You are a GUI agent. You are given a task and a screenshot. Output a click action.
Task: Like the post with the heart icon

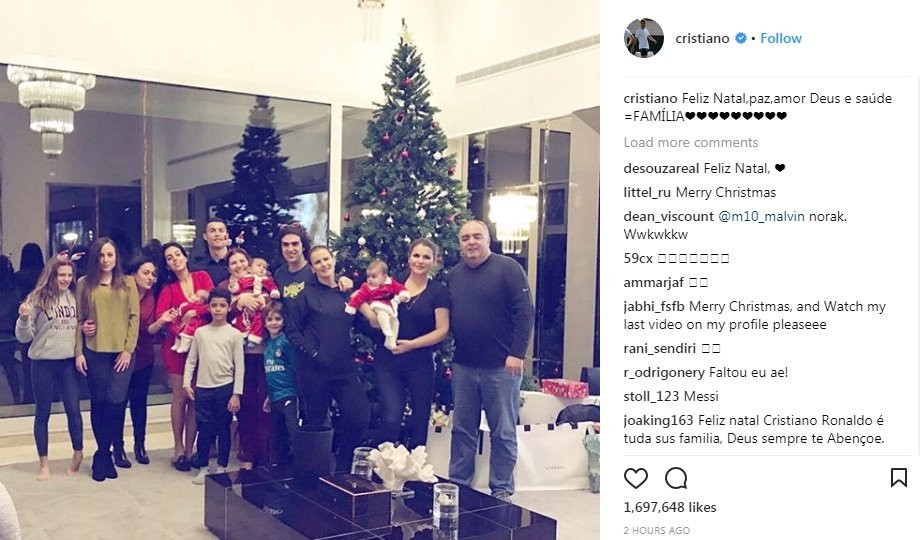tap(635, 478)
